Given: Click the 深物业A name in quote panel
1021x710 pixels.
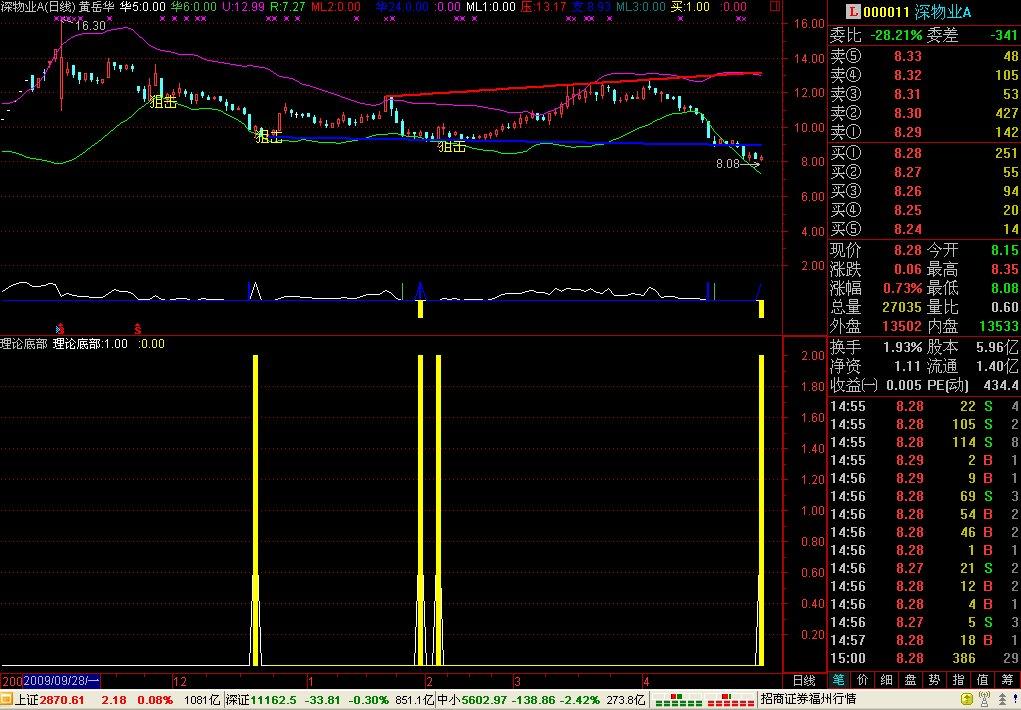Looking at the screenshot, I should (942, 12).
